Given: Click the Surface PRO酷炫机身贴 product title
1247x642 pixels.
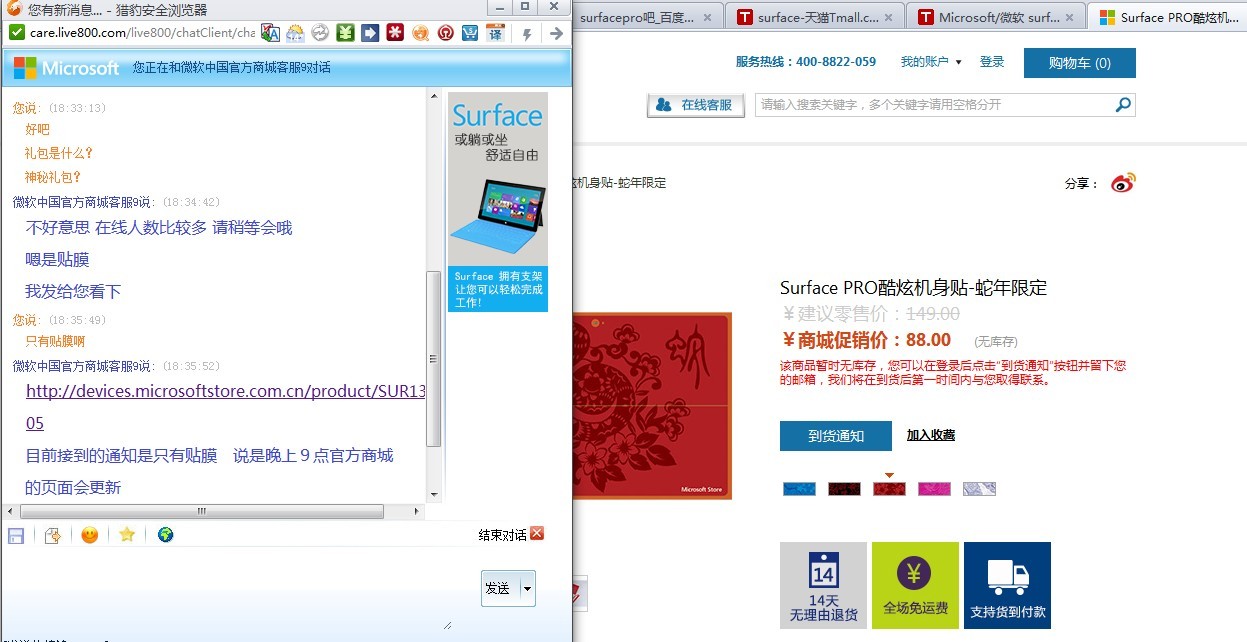Looking at the screenshot, I should click(x=913, y=288).
